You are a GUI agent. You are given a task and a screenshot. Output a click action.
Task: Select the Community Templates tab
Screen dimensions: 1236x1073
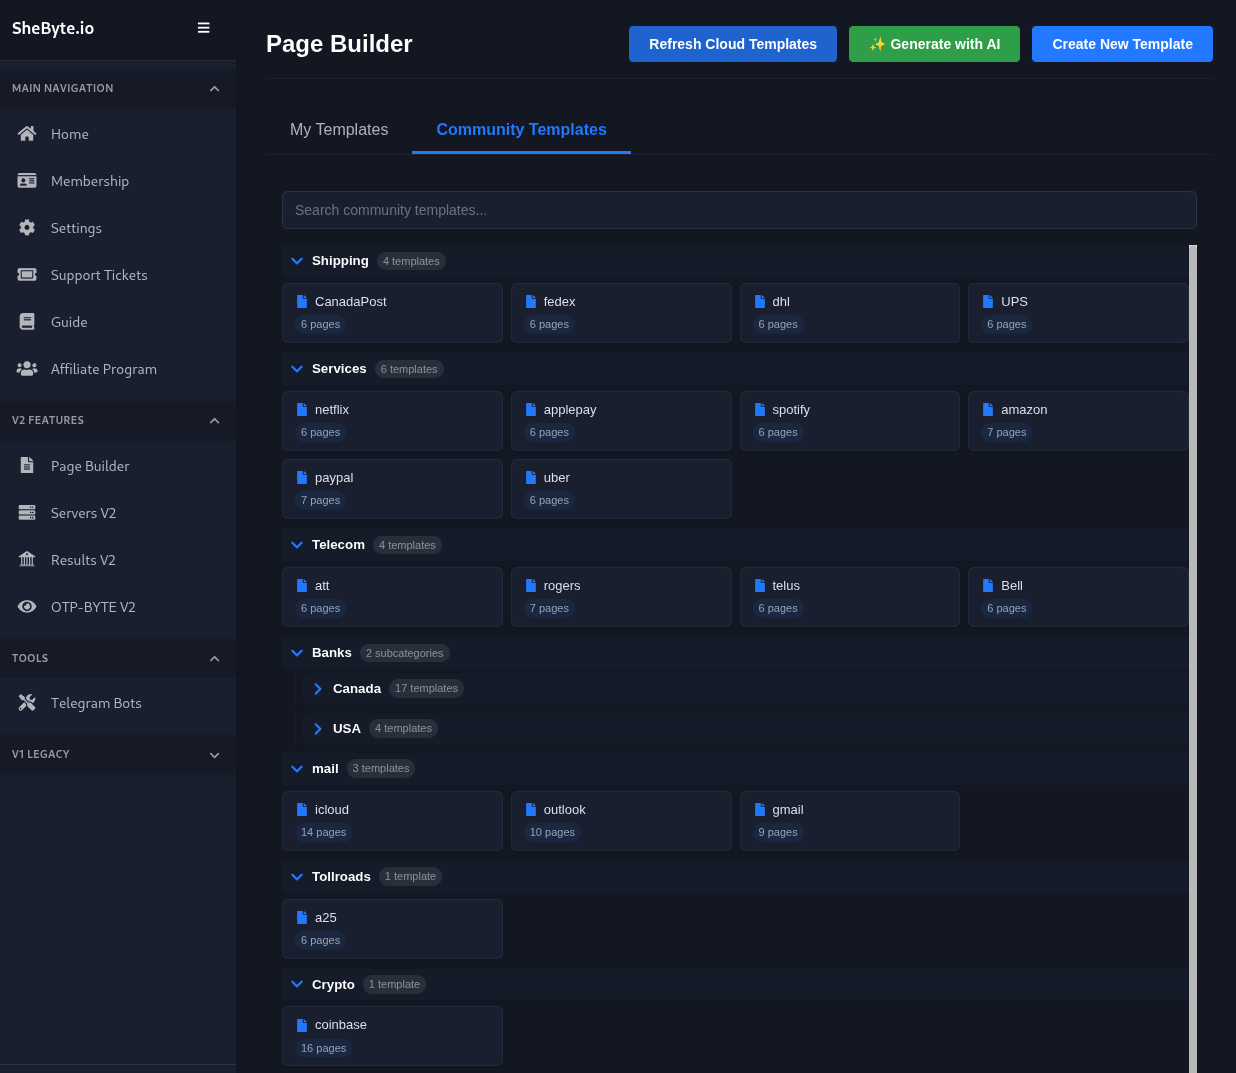pyautogui.click(x=521, y=129)
